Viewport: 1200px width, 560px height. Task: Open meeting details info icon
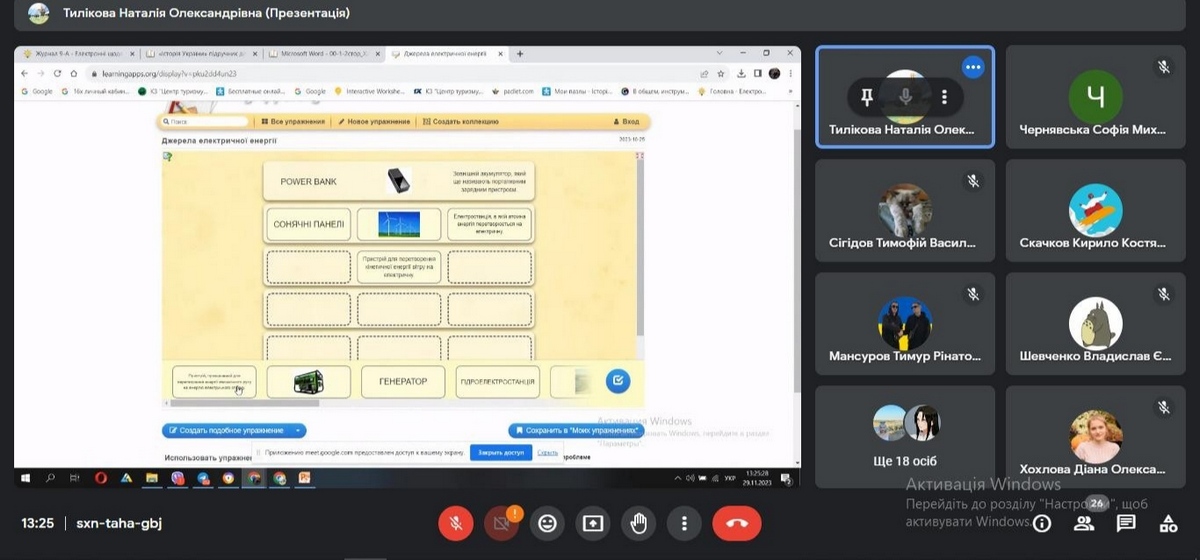[x=1042, y=523]
